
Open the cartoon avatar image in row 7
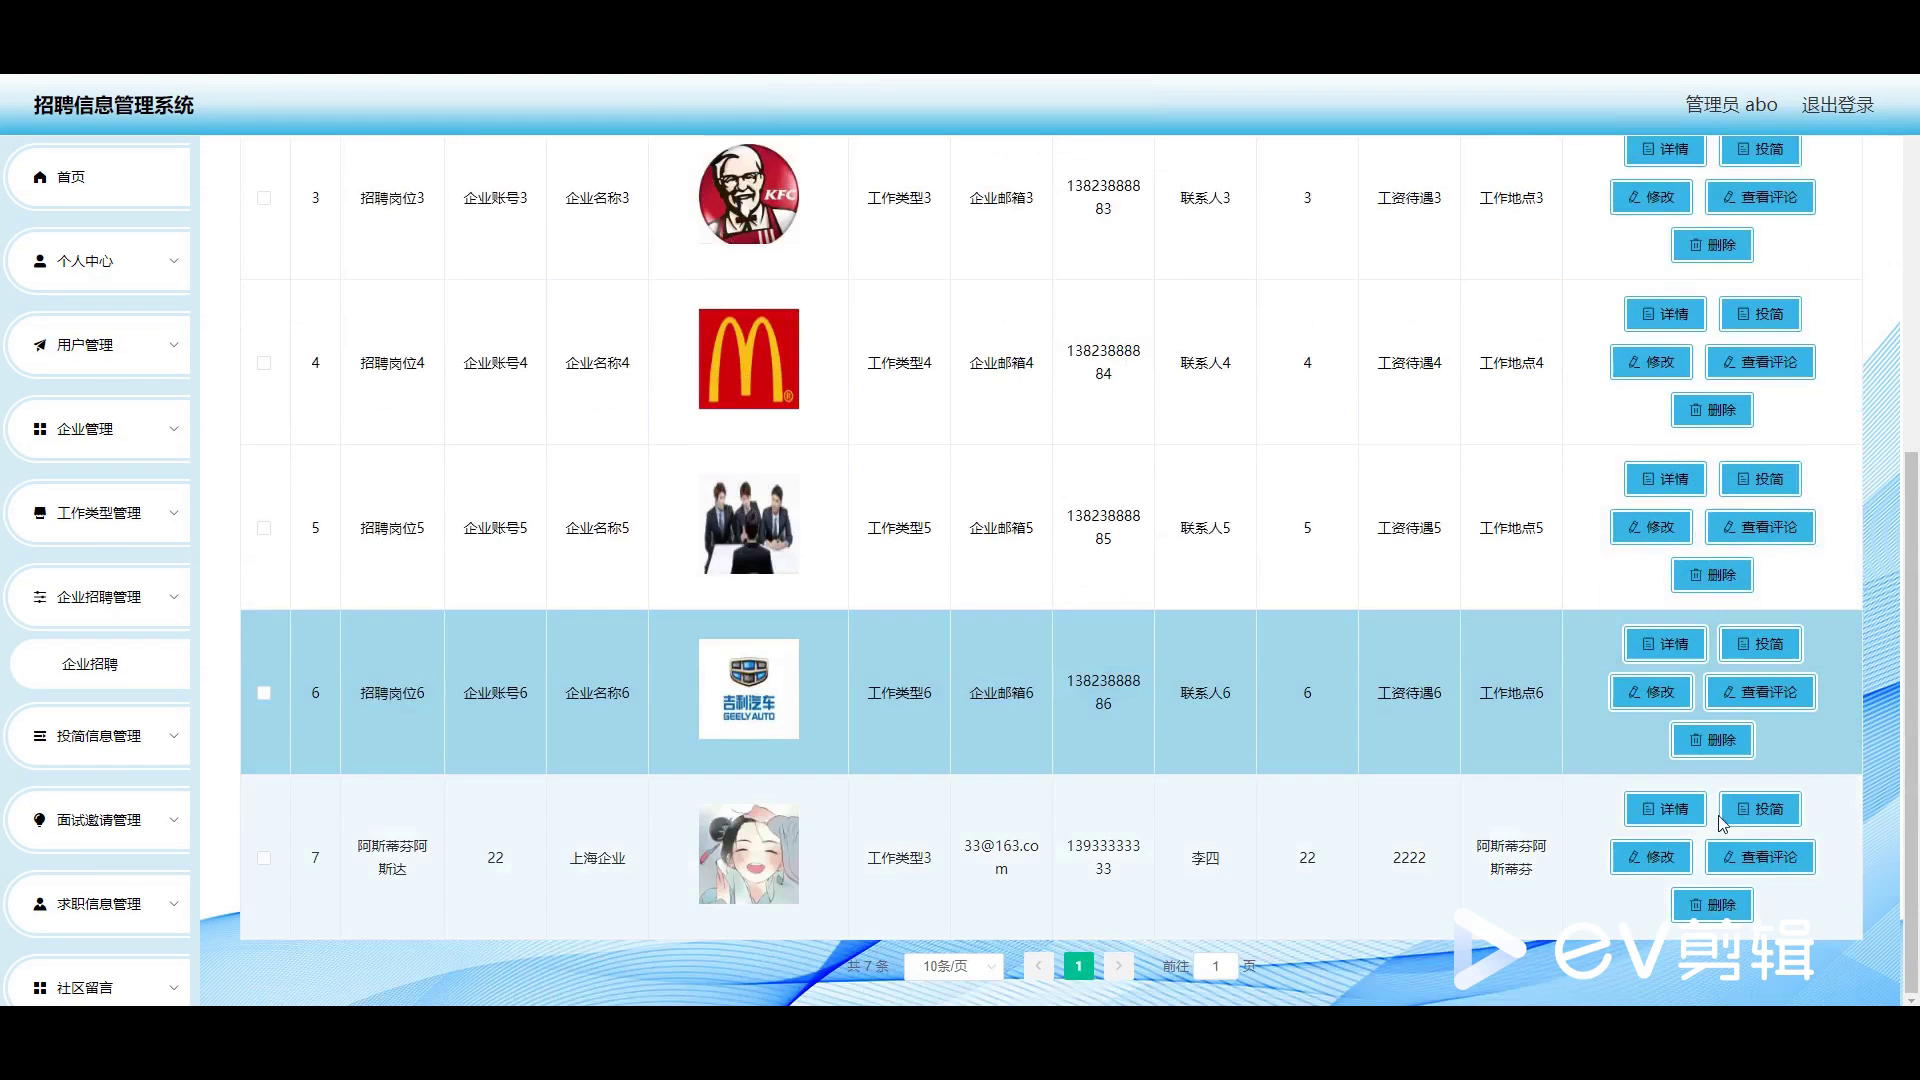pos(749,854)
